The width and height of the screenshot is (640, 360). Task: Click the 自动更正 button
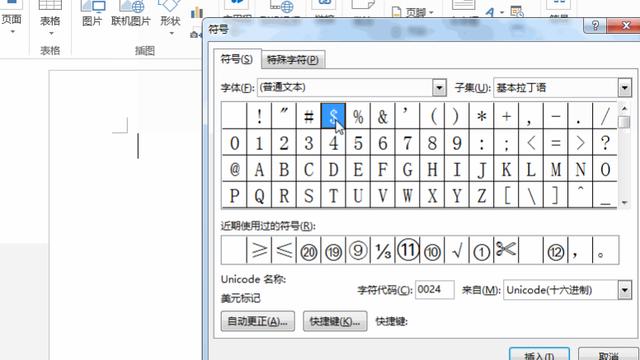click(258, 321)
